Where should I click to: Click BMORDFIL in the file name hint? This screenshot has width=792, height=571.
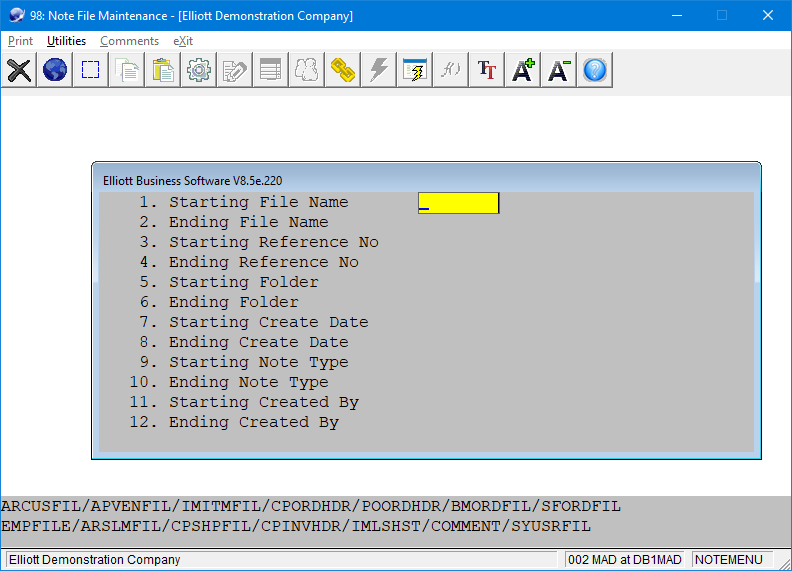[491, 506]
